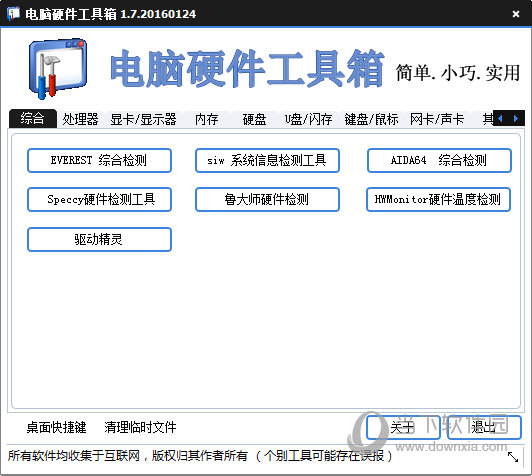532x476 pixels.
Task: Open the 显卡/显示器 tab
Action: pos(143,119)
